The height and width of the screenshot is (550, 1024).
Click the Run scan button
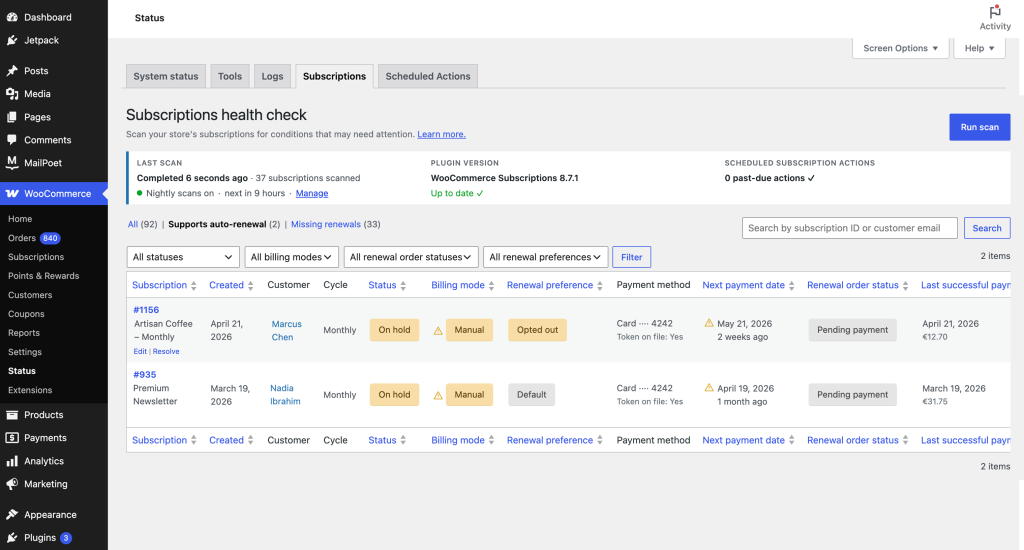980,127
